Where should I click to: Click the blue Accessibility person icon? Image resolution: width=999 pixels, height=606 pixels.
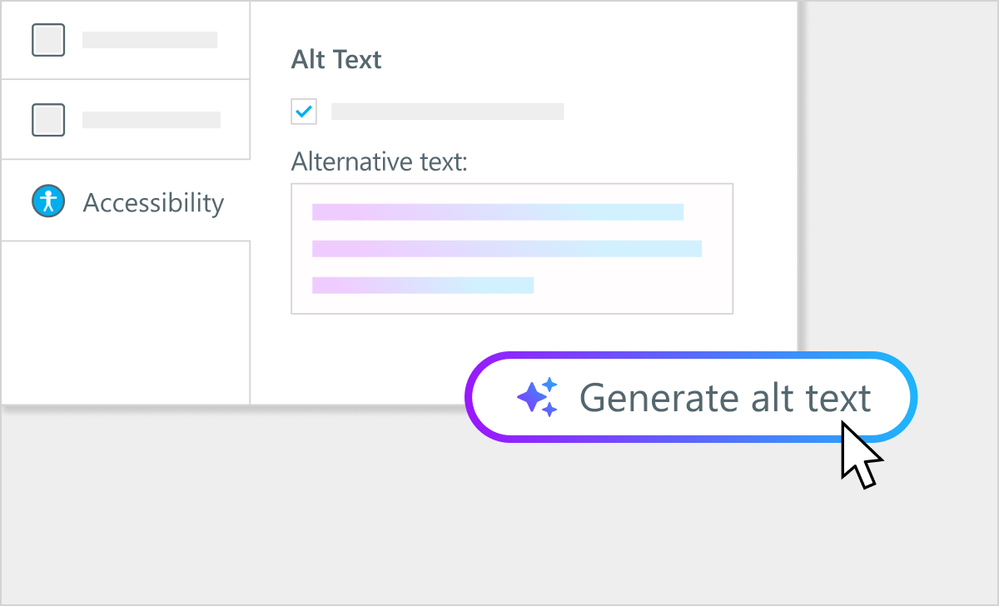[x=48, y=202]
